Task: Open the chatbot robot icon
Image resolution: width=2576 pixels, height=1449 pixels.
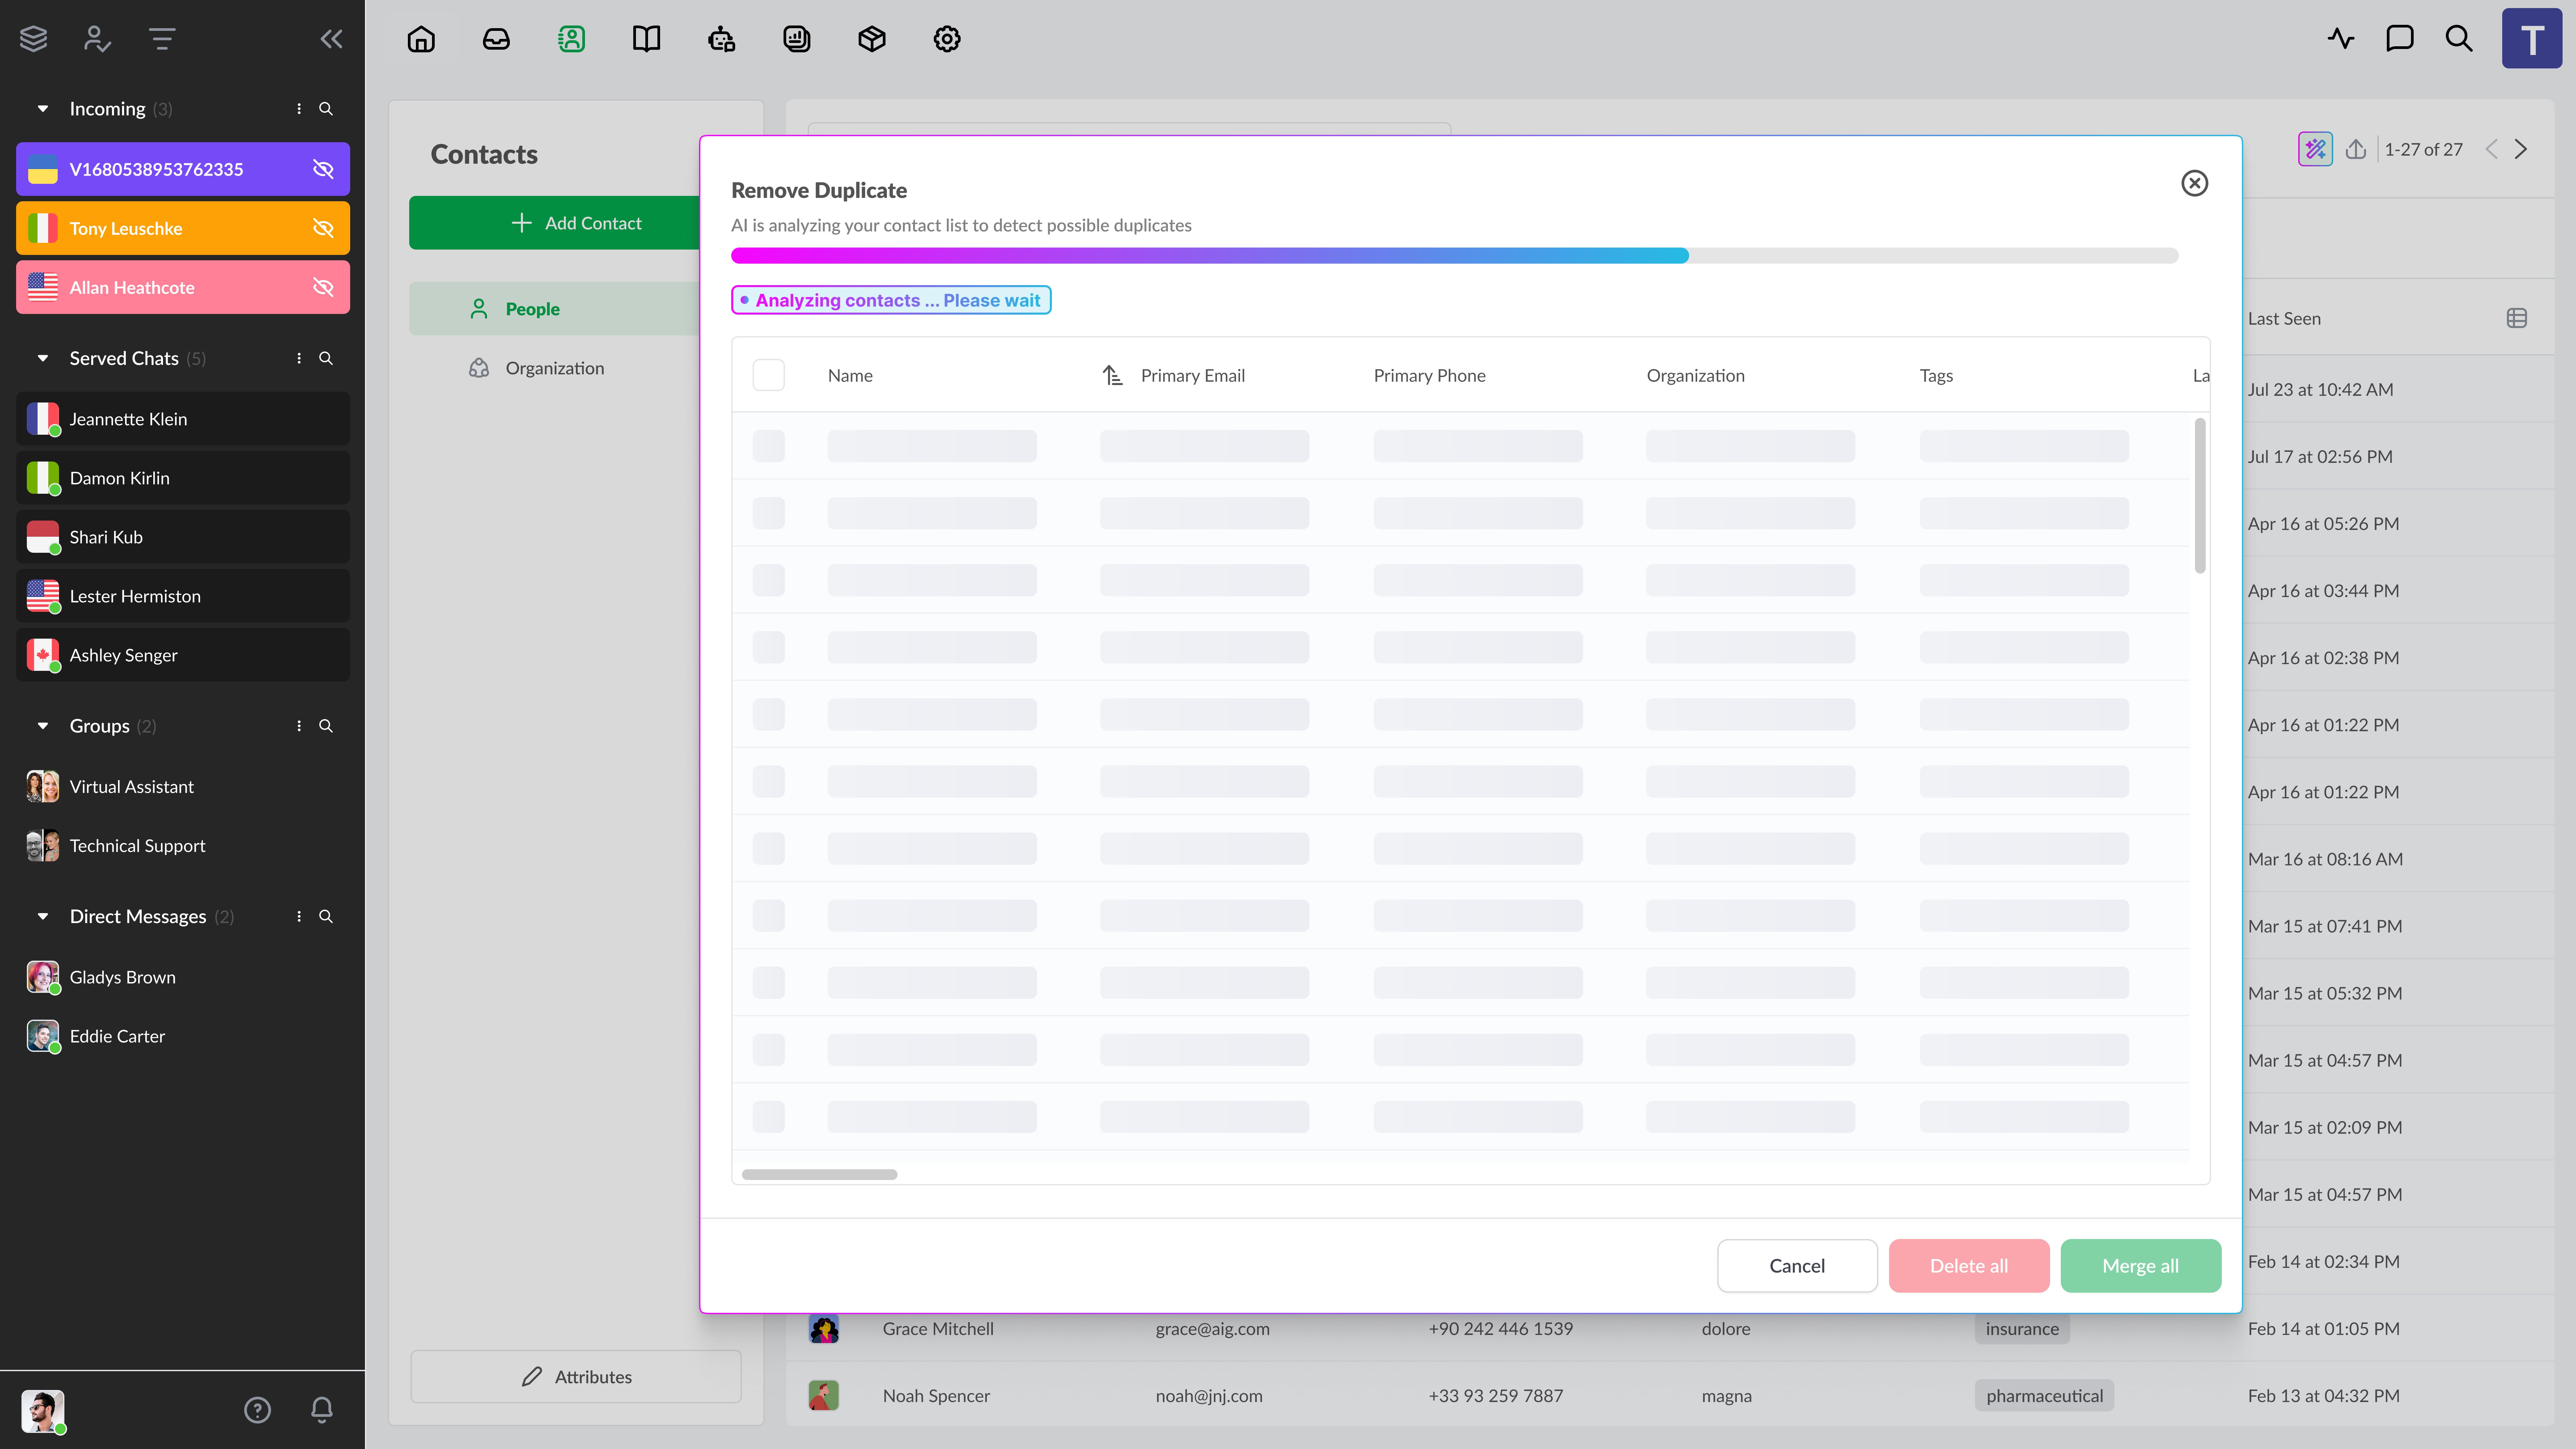Action: (721, 39)
